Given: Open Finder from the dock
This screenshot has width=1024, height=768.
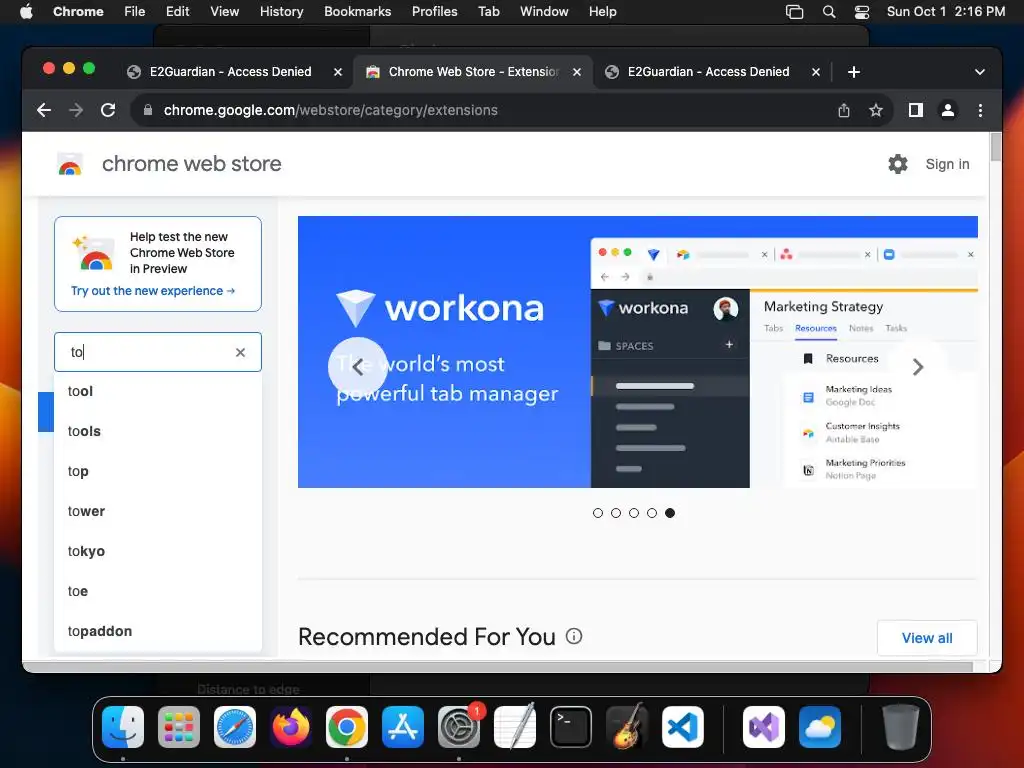Looking at the screenshot, I should 123,727.
